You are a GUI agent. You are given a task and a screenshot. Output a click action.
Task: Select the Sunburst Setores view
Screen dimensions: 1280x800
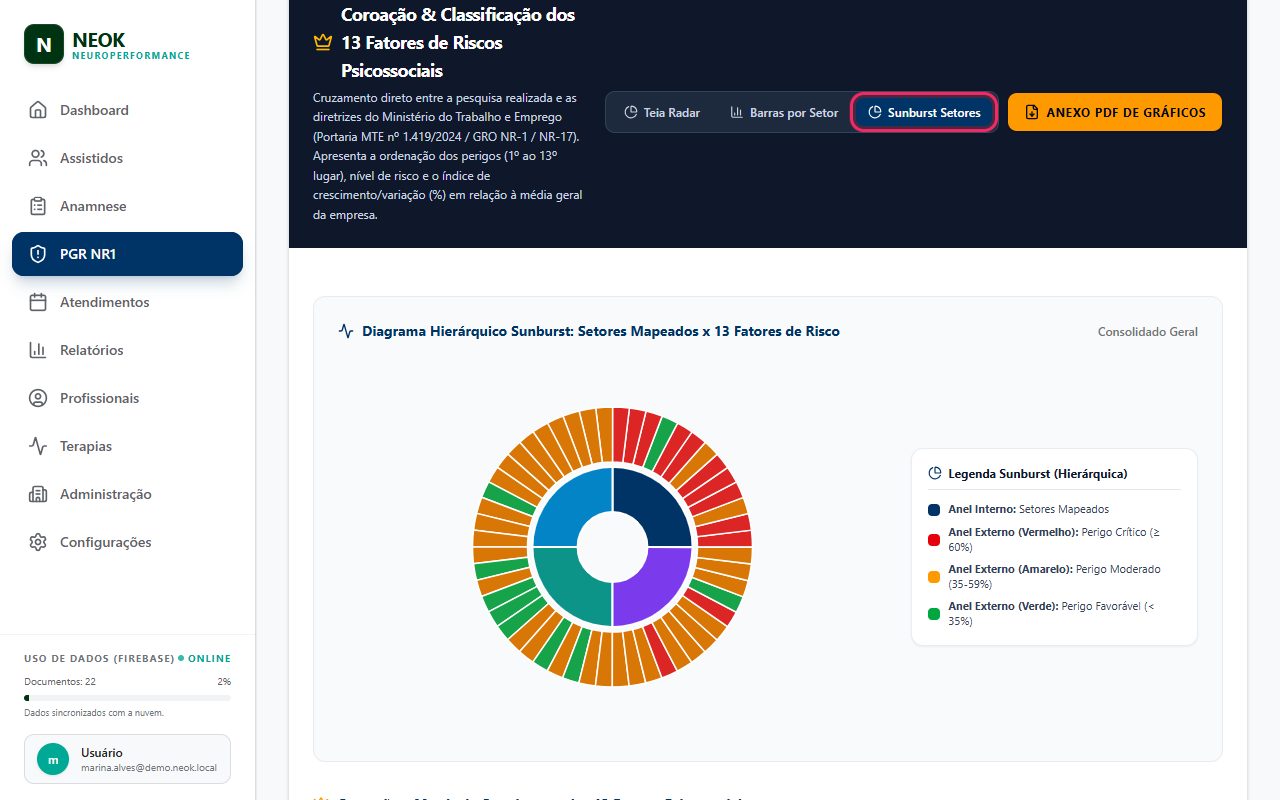pyautogui.click(x=924, y=113)
